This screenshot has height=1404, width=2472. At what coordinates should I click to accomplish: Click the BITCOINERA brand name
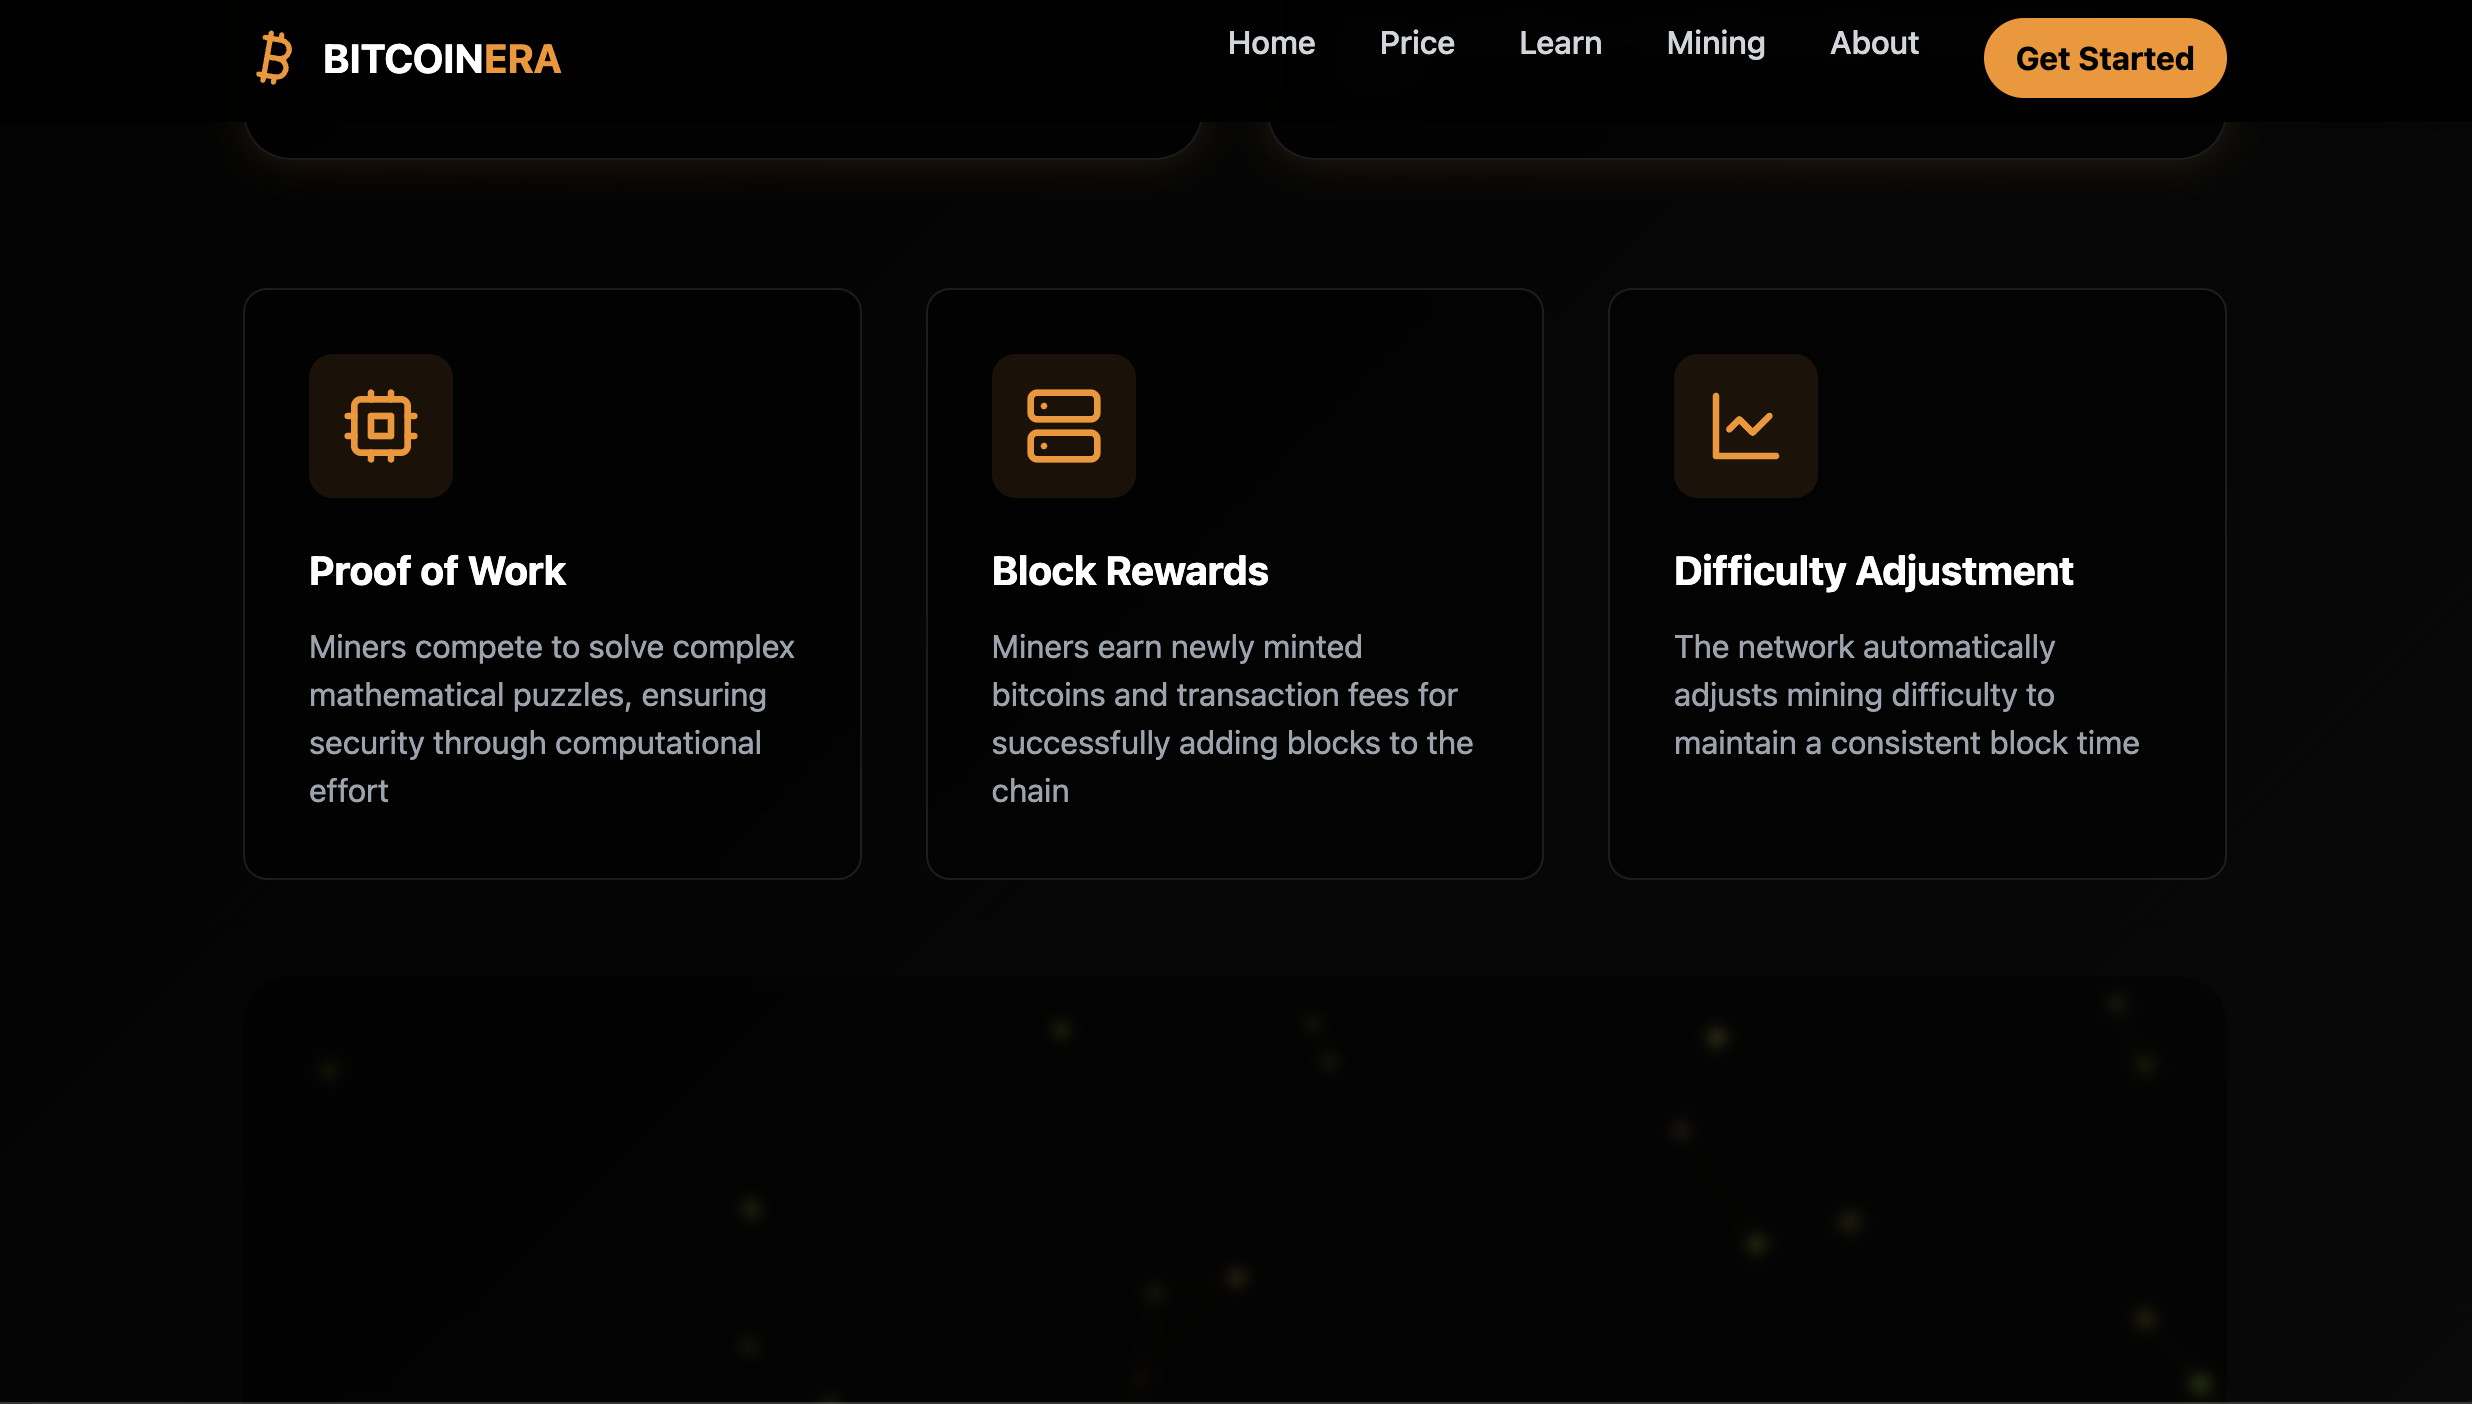[441, 59]
